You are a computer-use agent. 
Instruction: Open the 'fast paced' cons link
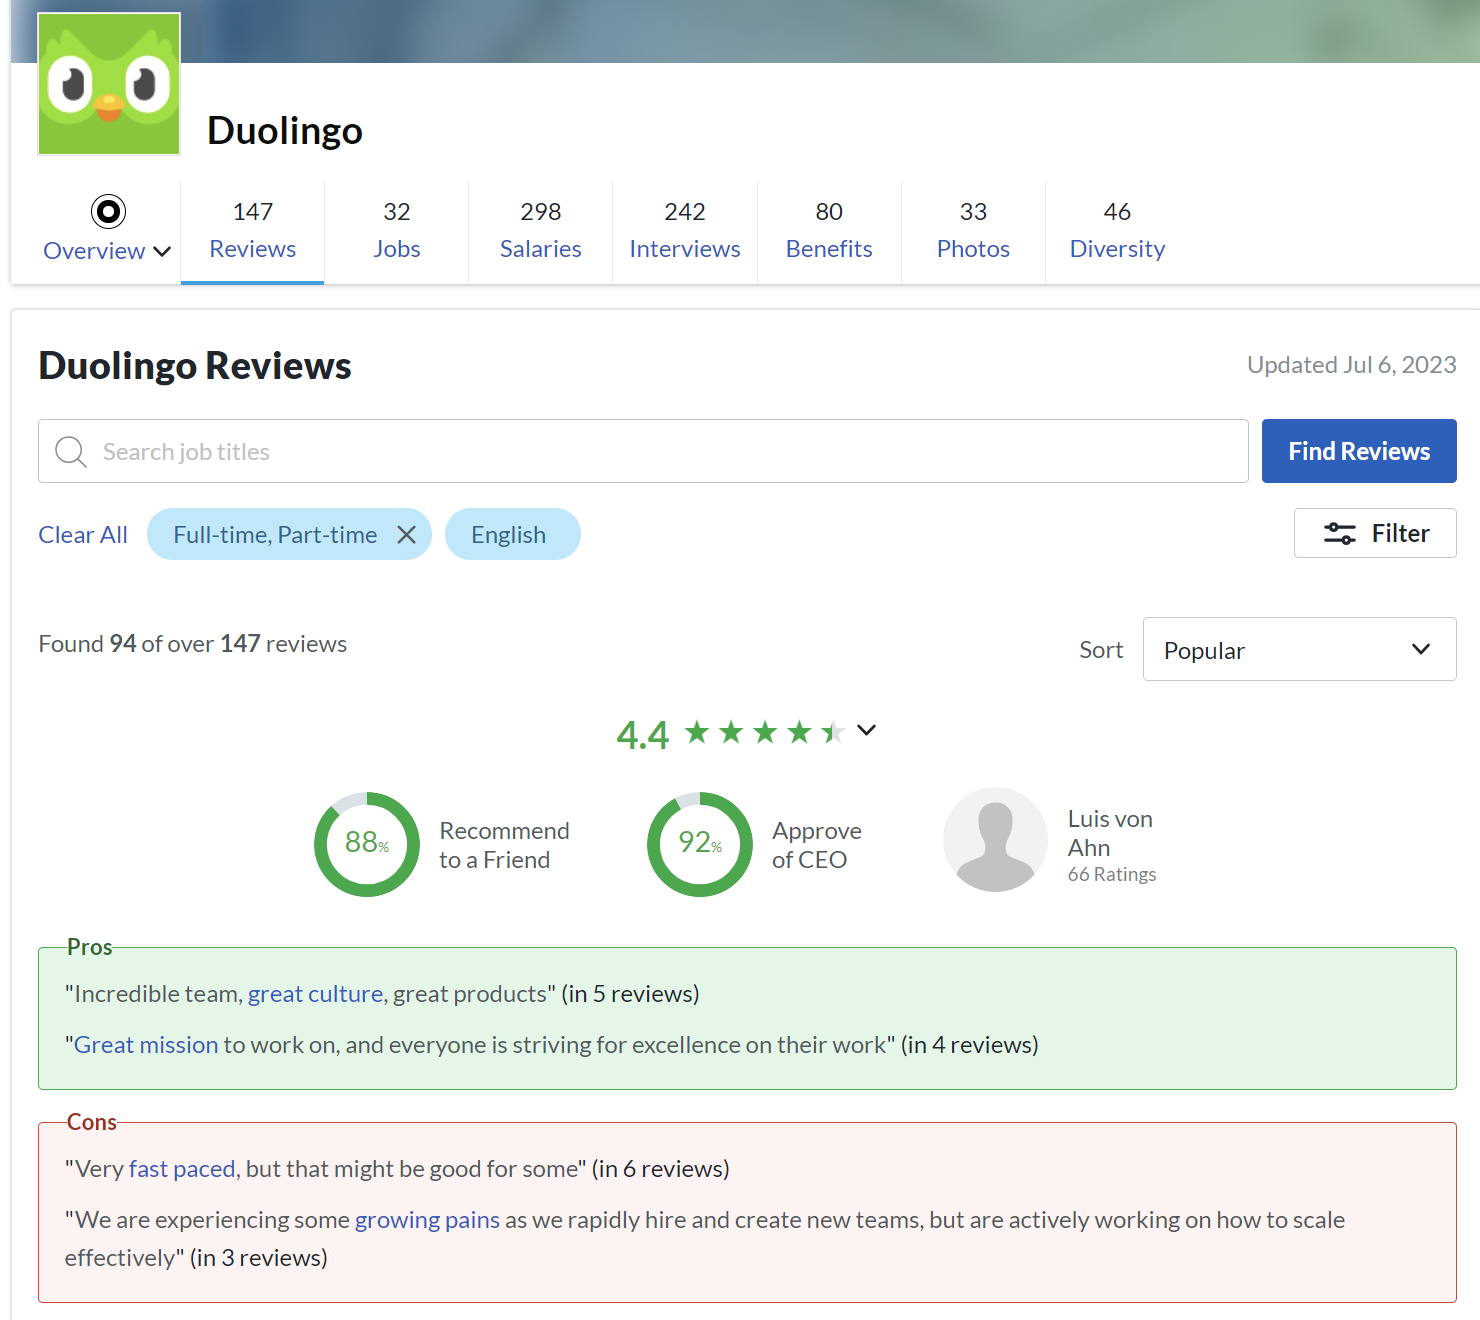pos(182,1169)
